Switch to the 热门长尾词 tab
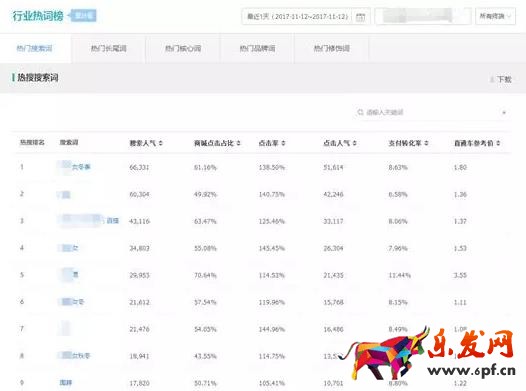 tap(108, 49)
